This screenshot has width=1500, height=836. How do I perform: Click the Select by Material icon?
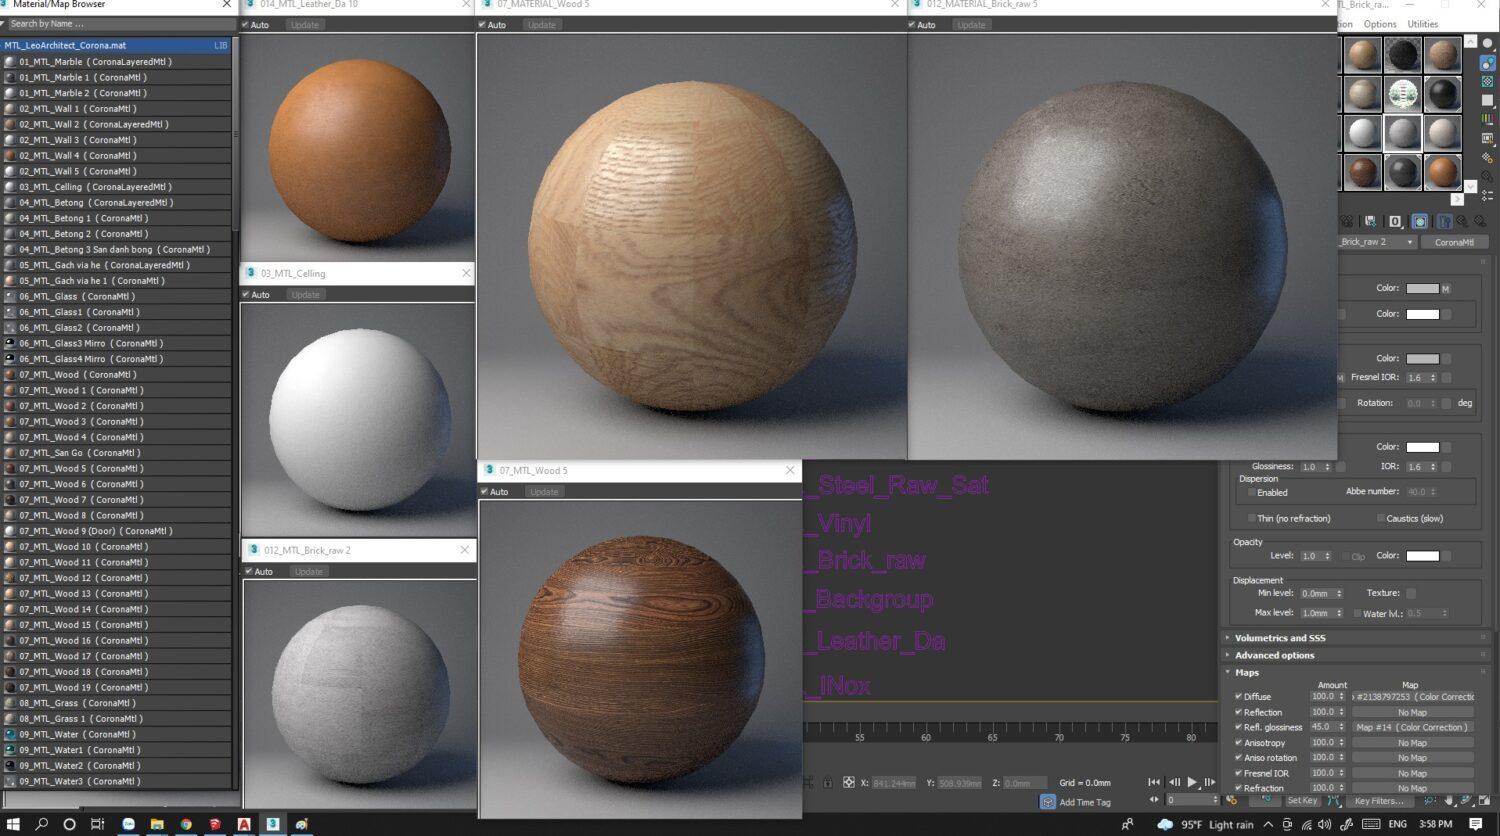pos(1487,175)
